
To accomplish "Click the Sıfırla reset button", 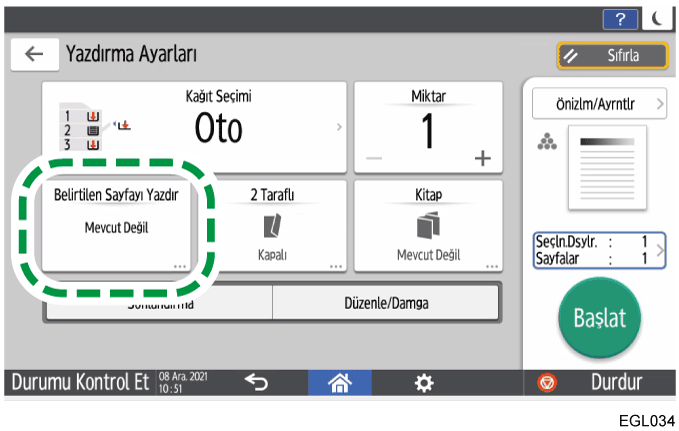I will [613, 56].
